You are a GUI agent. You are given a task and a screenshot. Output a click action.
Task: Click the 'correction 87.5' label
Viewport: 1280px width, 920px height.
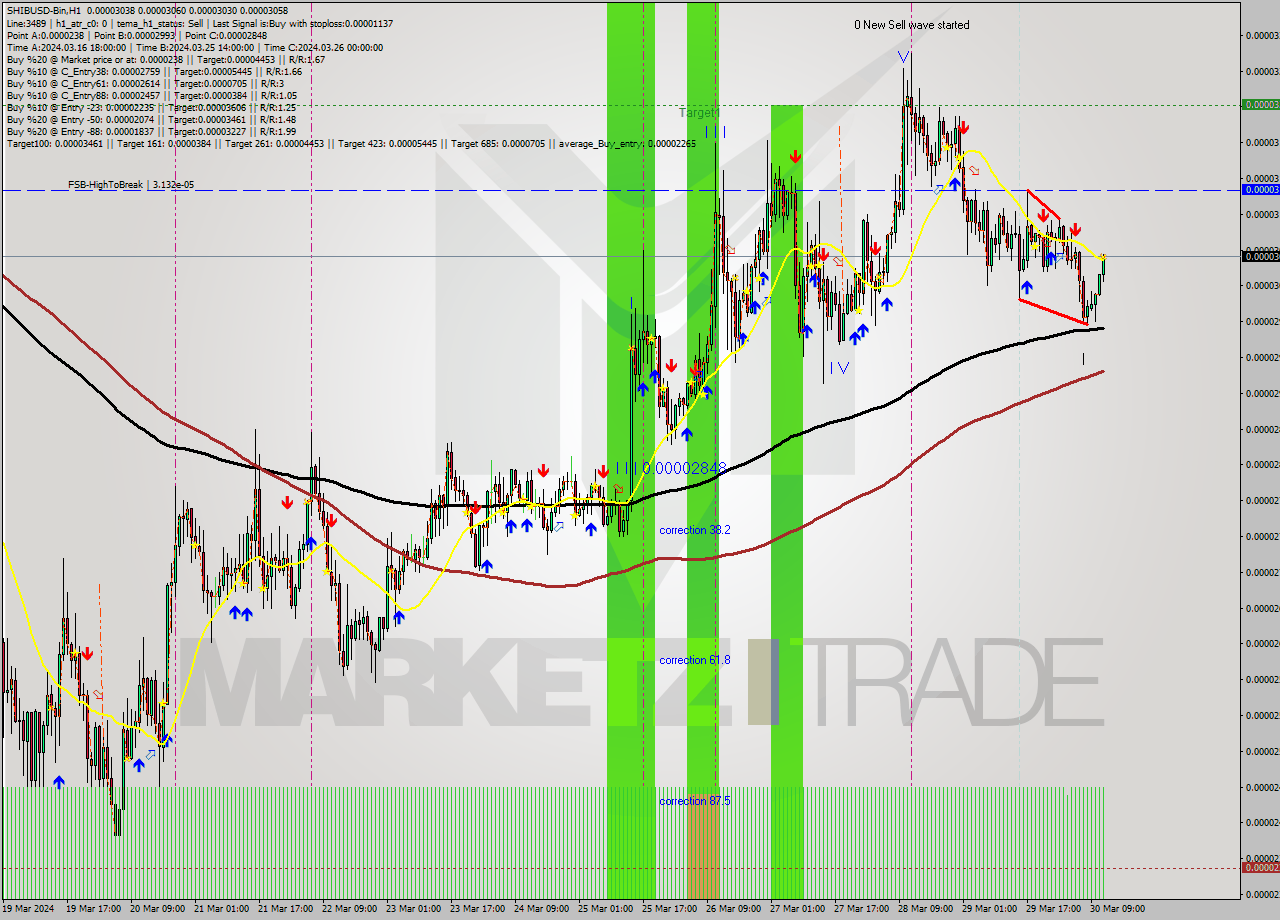tap(695, 801)
